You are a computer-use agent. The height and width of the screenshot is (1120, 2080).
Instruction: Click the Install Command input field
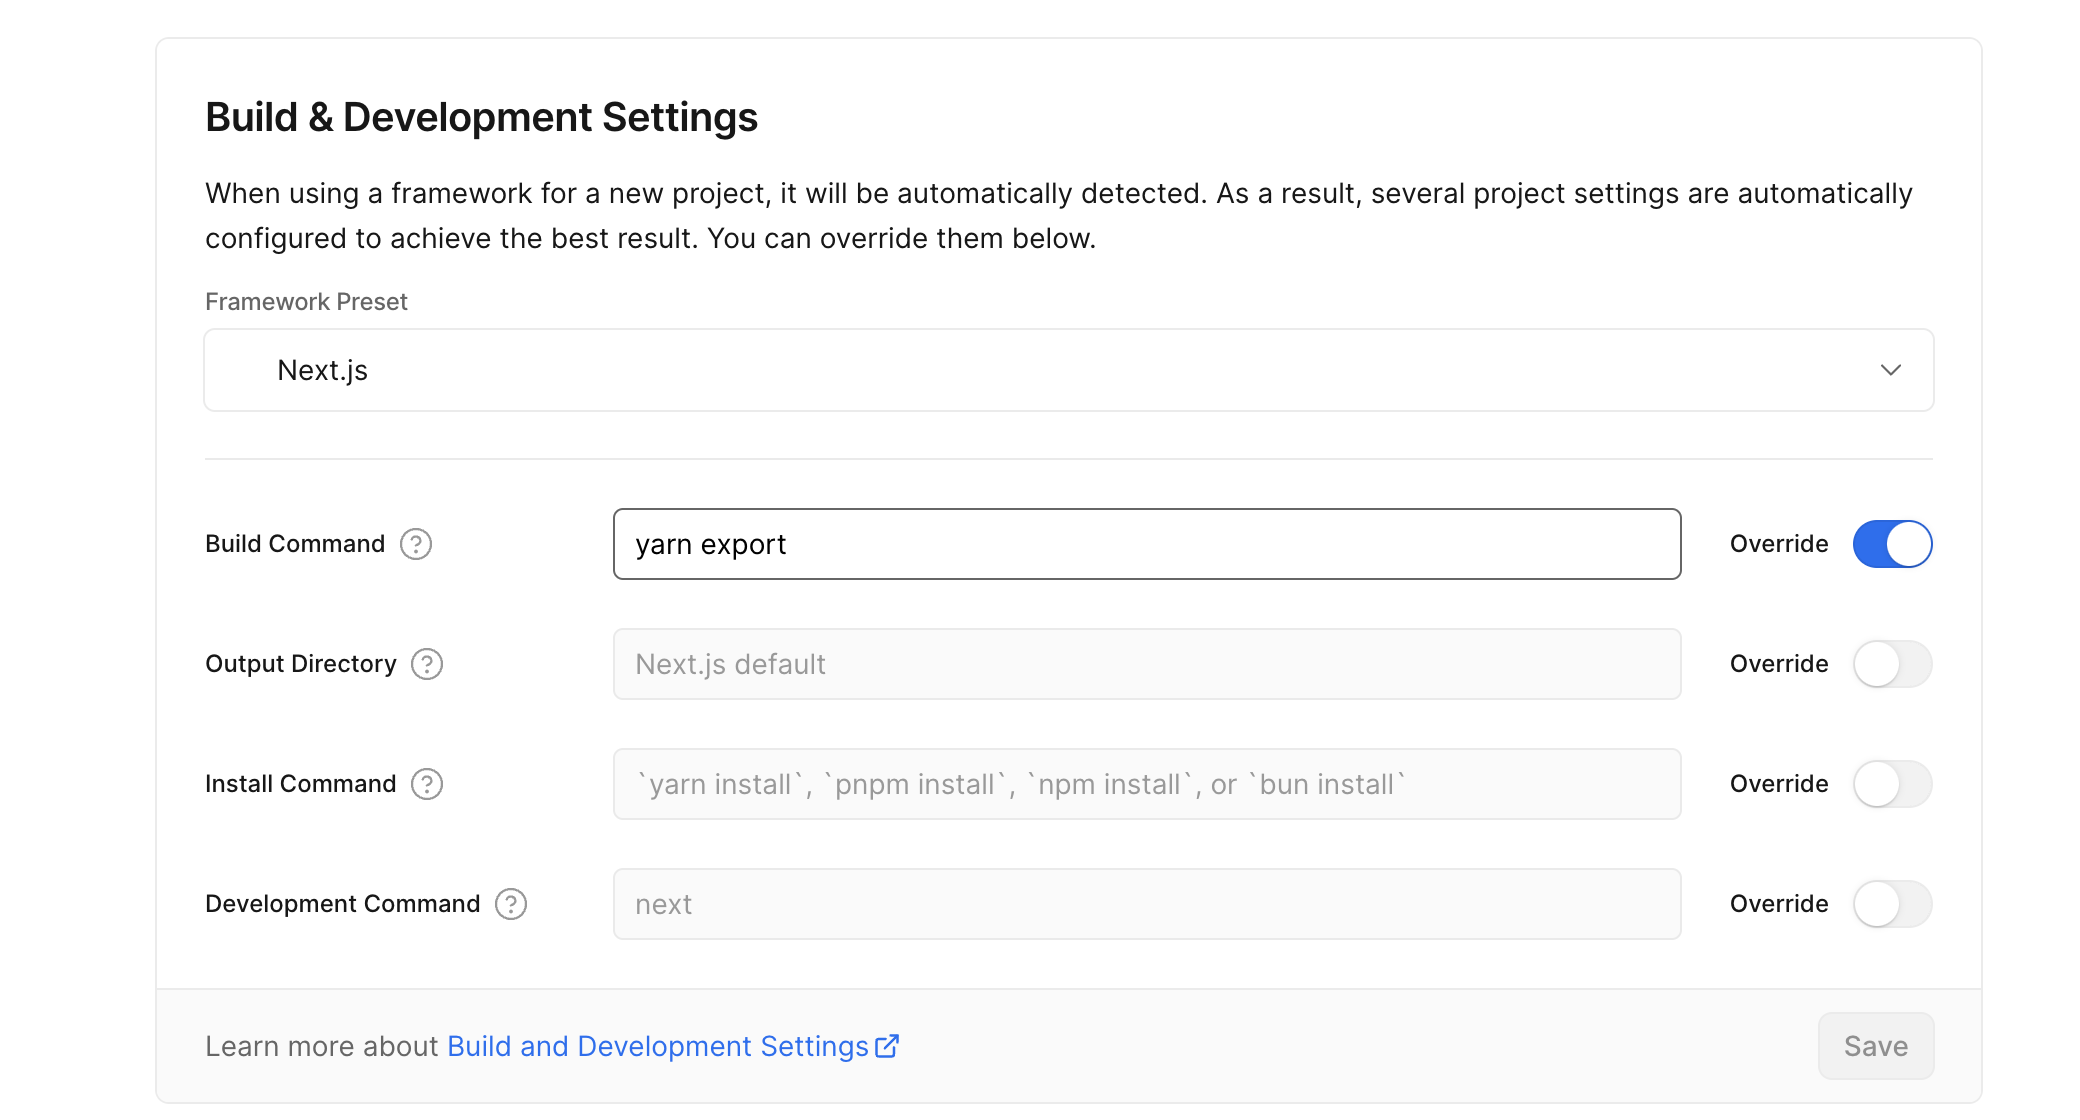[x=1146, y=784]
